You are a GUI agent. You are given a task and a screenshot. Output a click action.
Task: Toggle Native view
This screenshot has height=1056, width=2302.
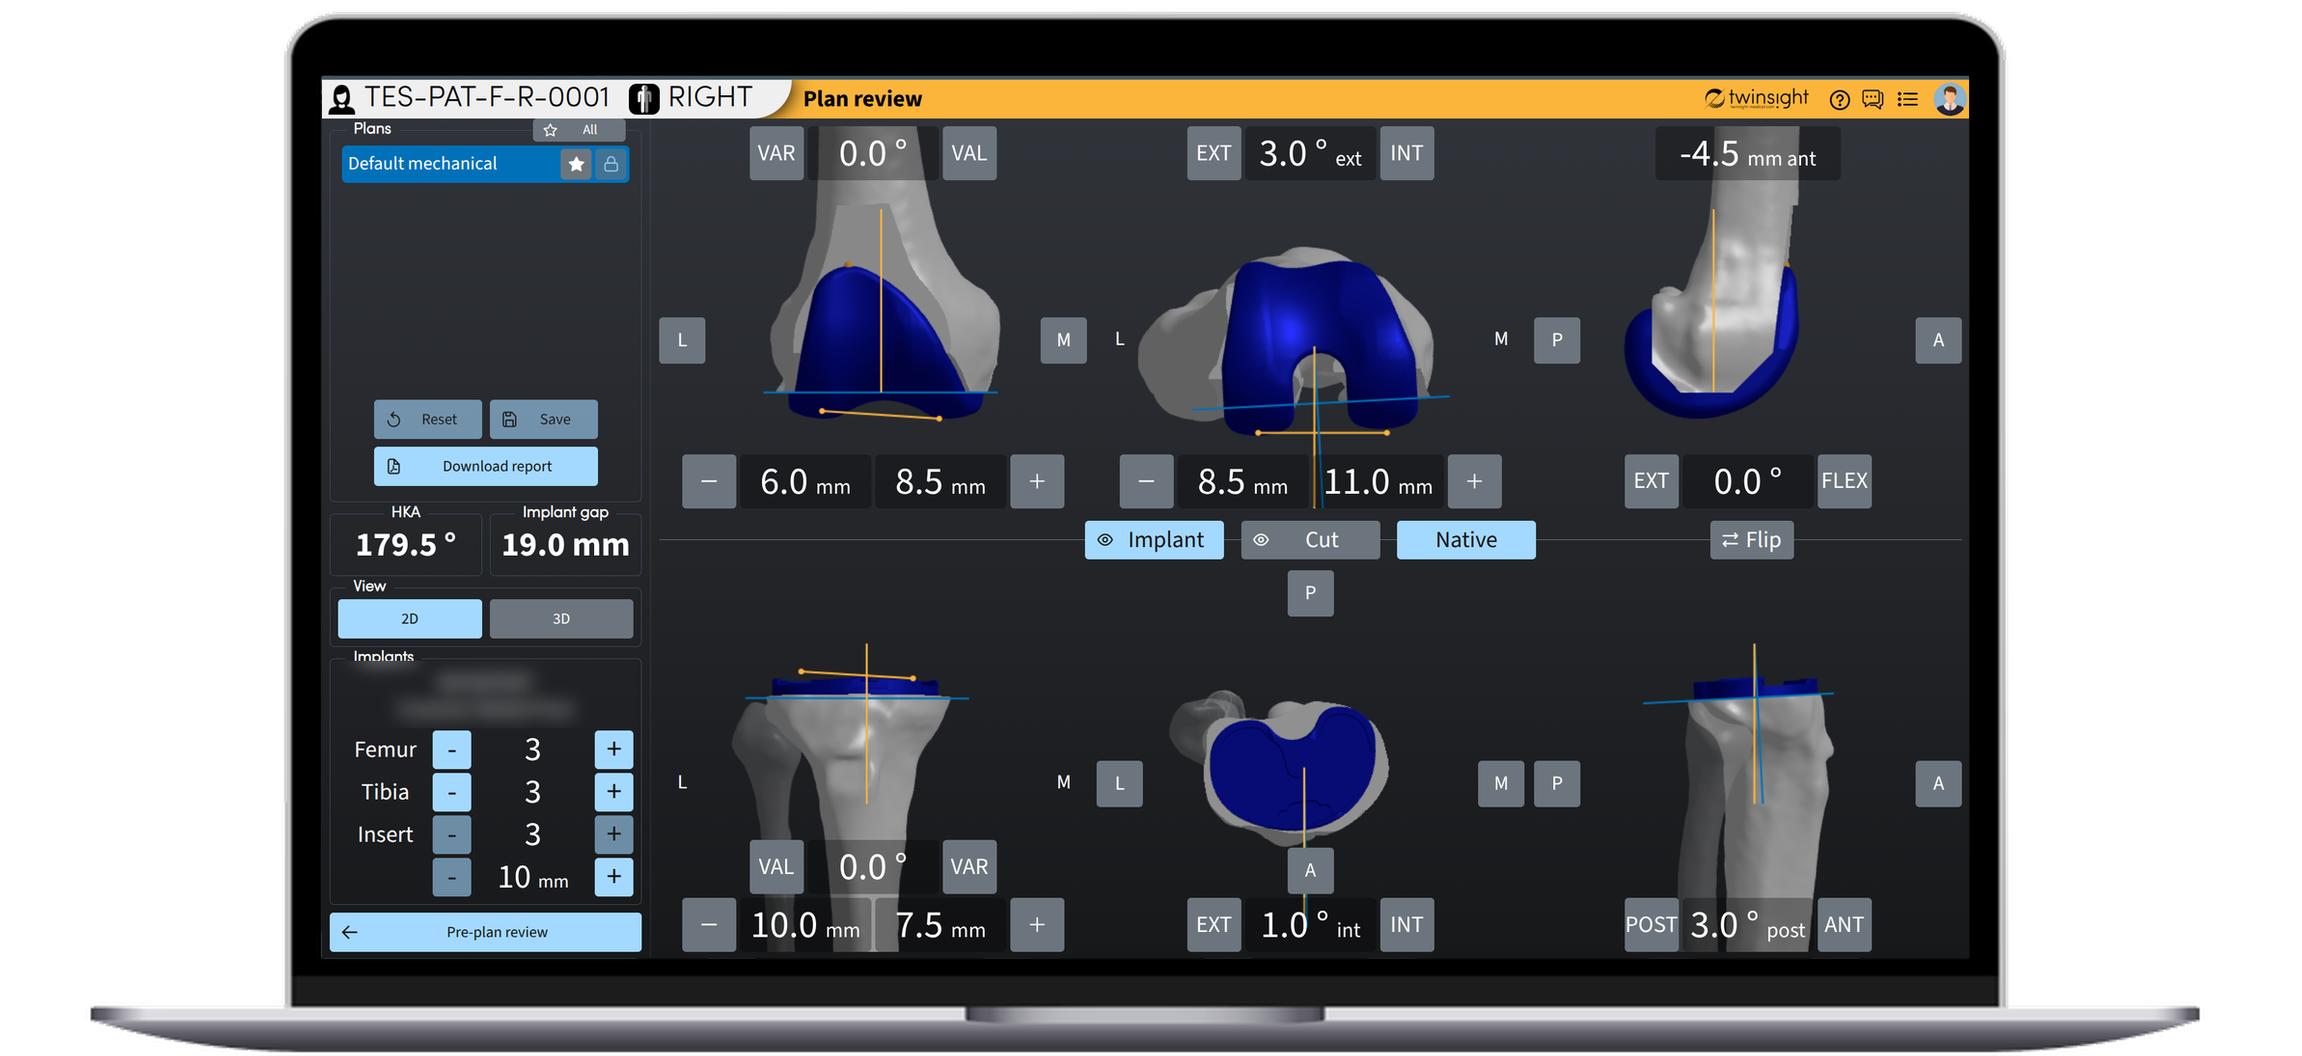pyautogui.click(x=1466, y=540)
